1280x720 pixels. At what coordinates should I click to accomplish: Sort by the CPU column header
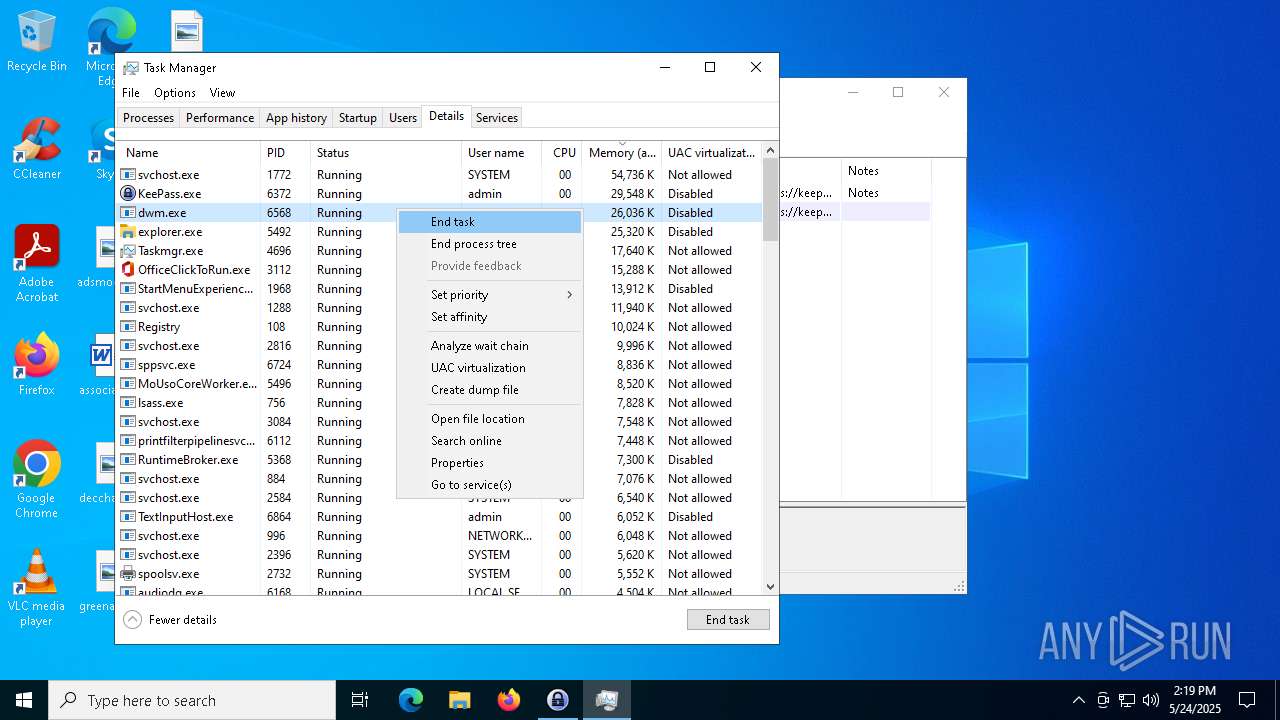click(564, 152)
